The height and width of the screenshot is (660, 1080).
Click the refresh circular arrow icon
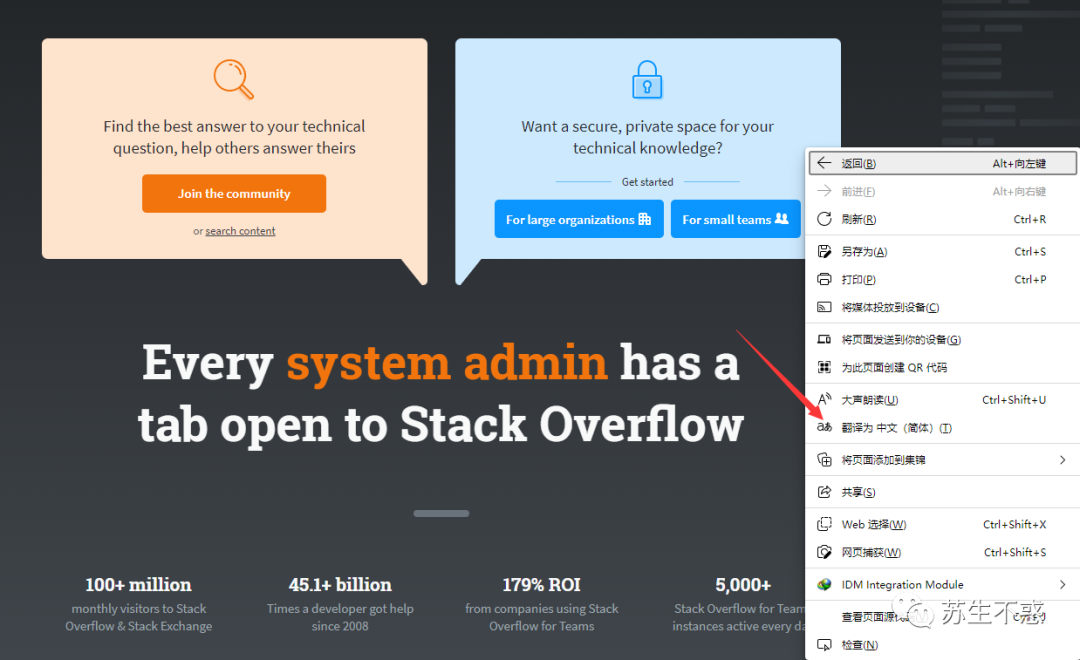pyautogui.click(x=824, y=219)
